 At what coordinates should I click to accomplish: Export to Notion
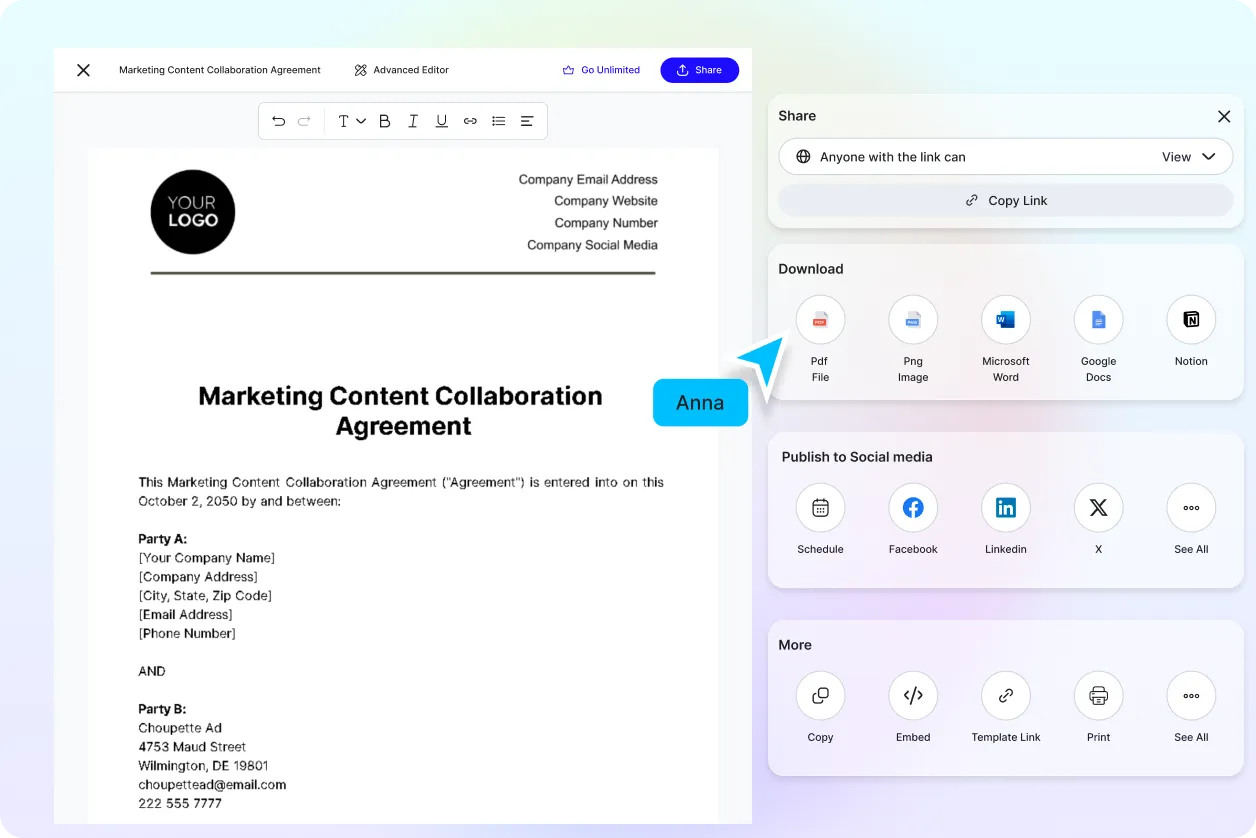click(1191, 320)
